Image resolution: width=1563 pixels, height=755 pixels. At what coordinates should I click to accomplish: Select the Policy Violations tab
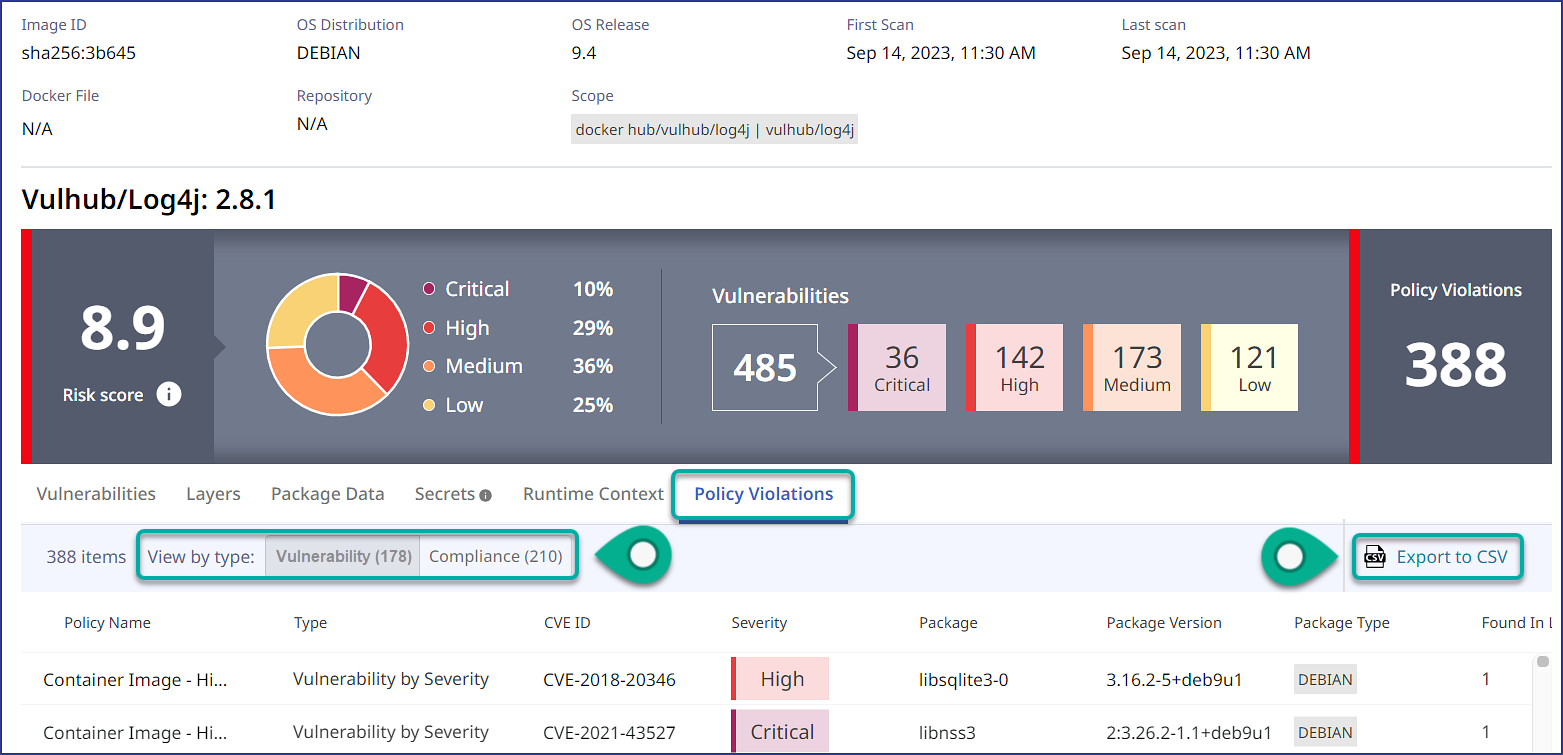tap(763, 494)
